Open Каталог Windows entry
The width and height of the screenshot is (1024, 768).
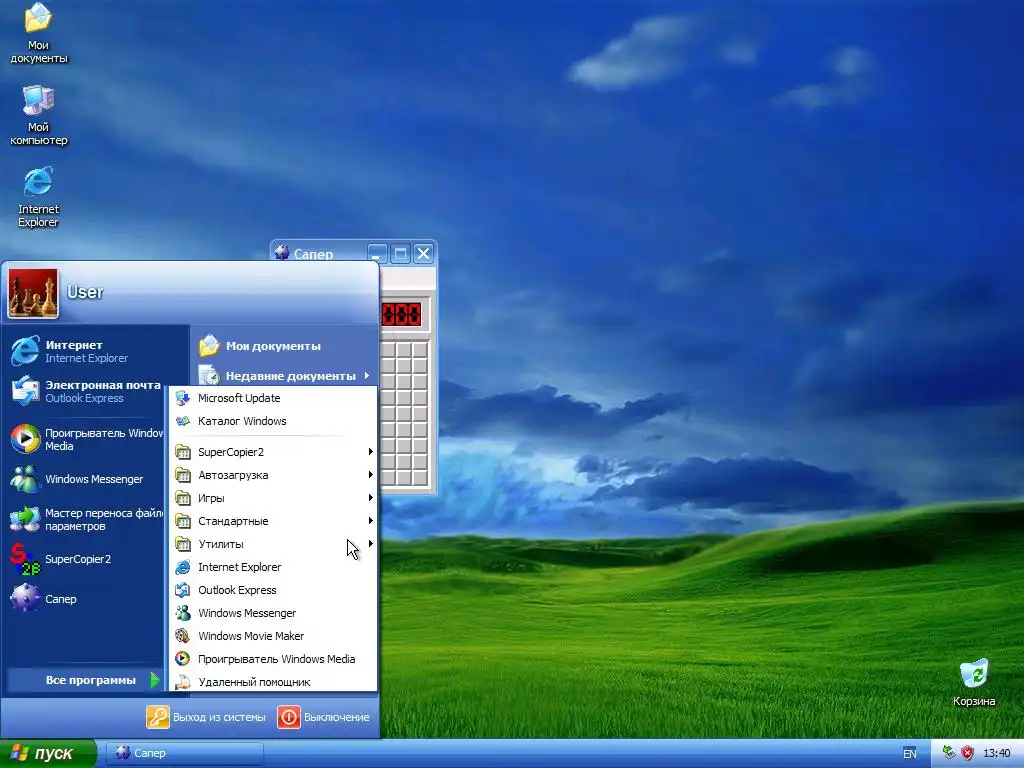pyautogui.click(x=273, y=421)
